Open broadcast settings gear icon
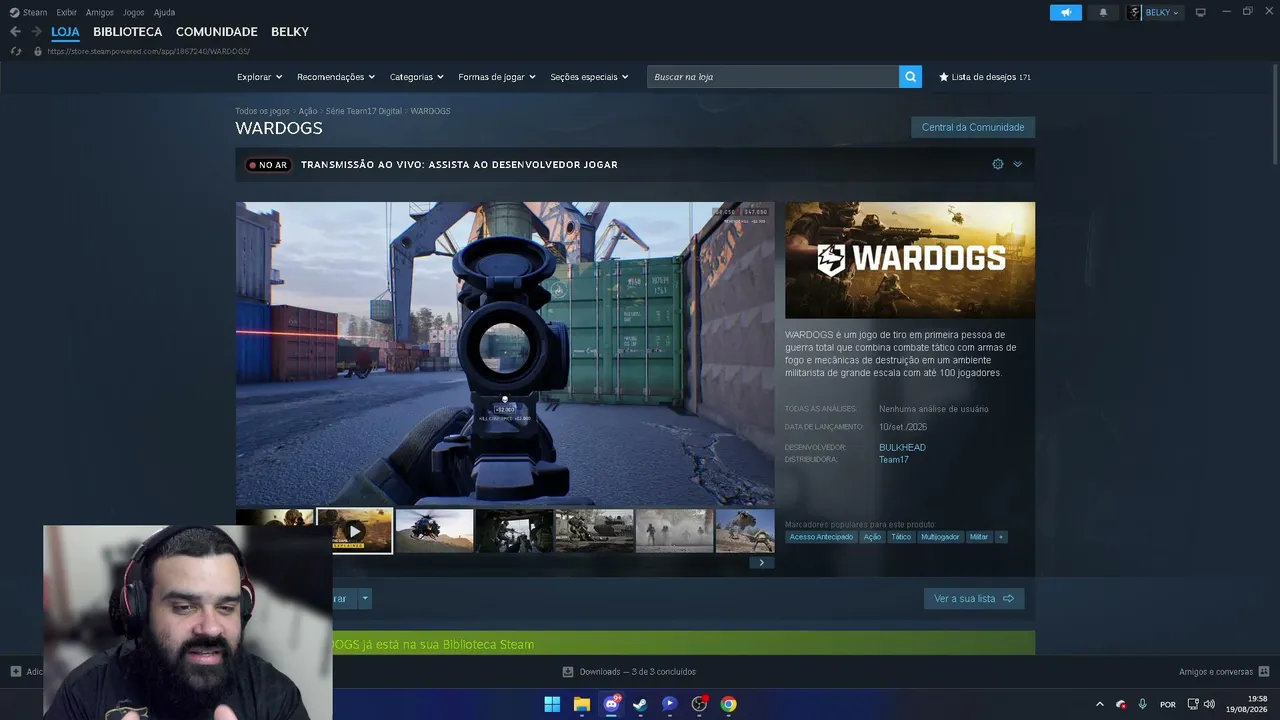 (x=998, y=164)
